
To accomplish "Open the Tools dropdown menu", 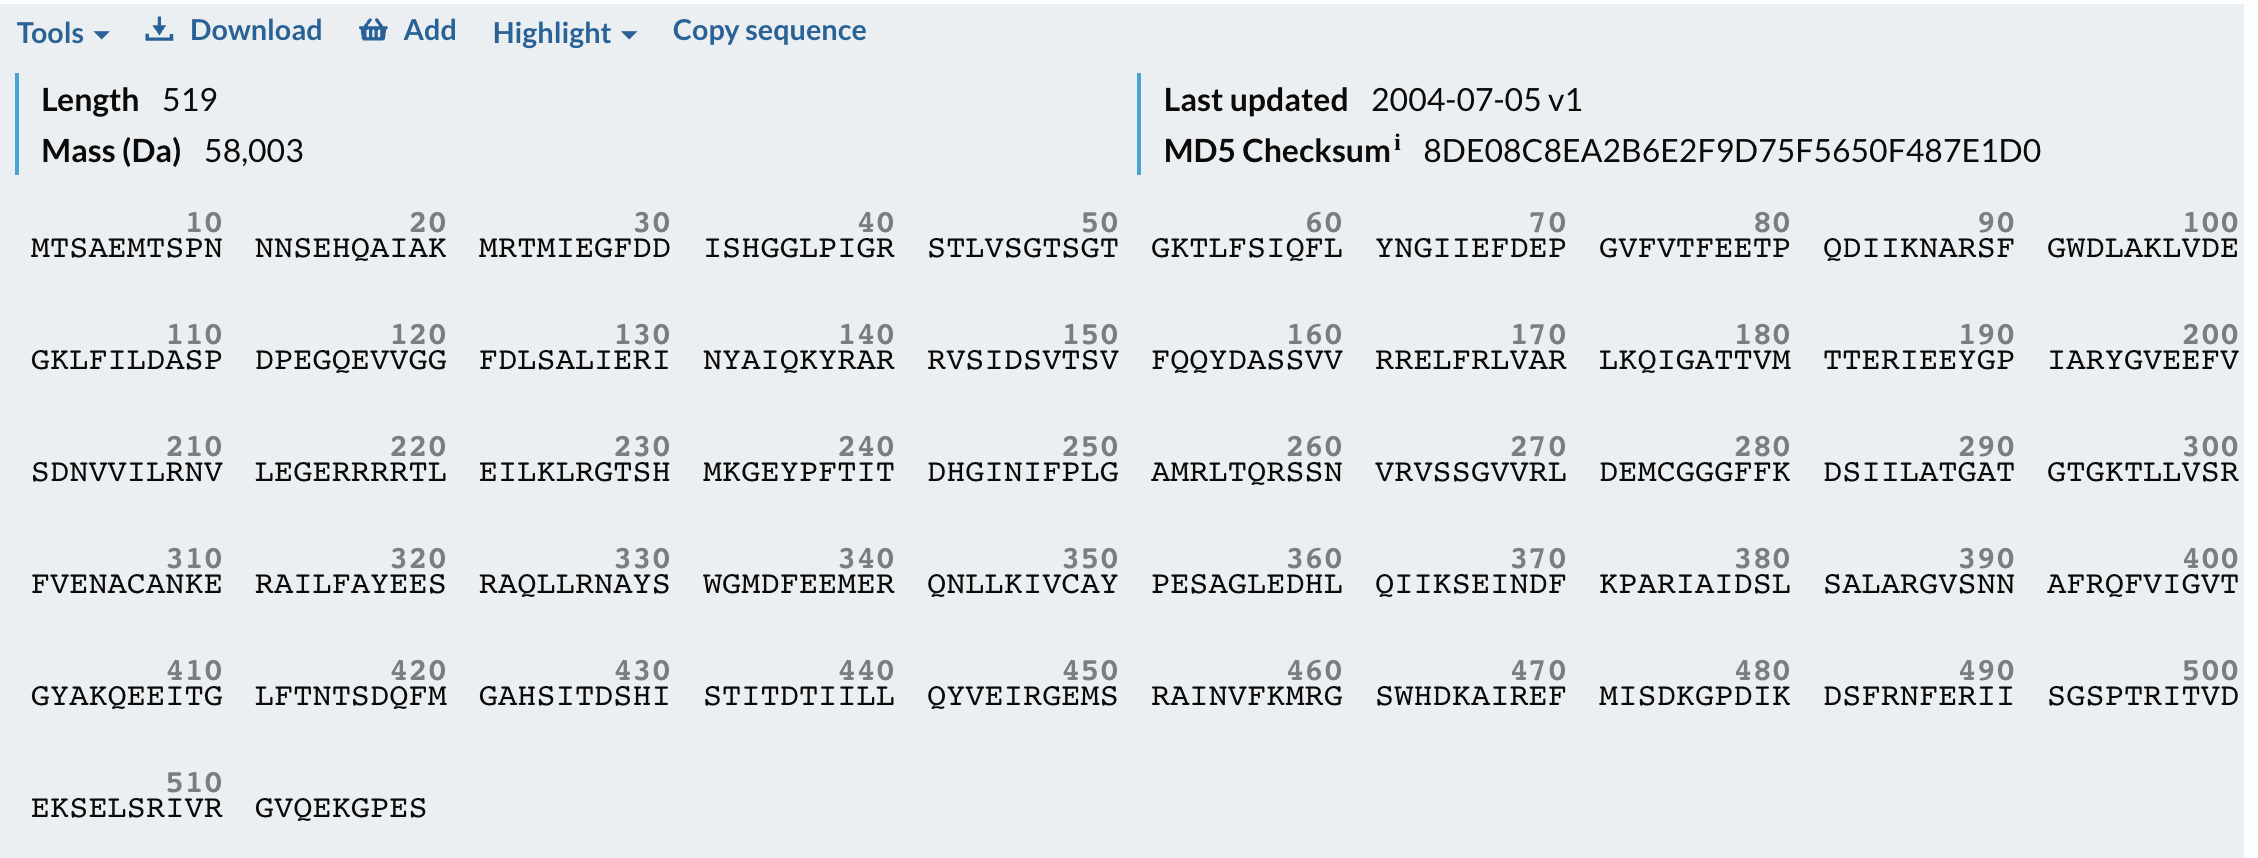I will [x=62, y=33].
